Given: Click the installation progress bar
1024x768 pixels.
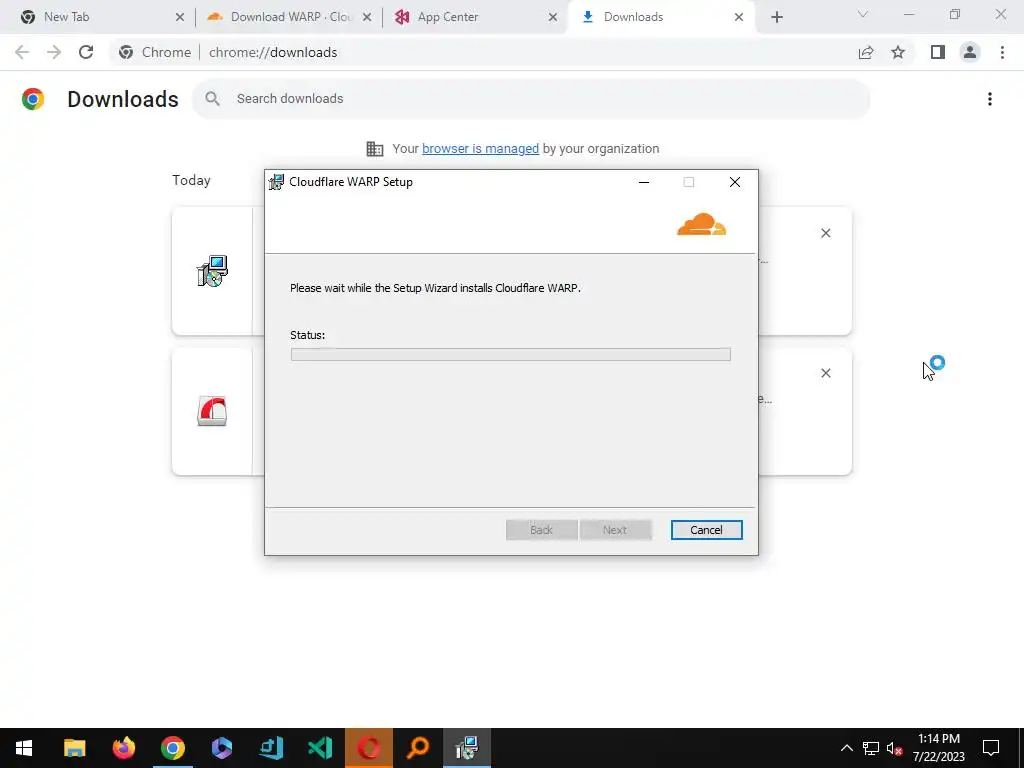Looking at the screenshot, I should click(511, 354).
